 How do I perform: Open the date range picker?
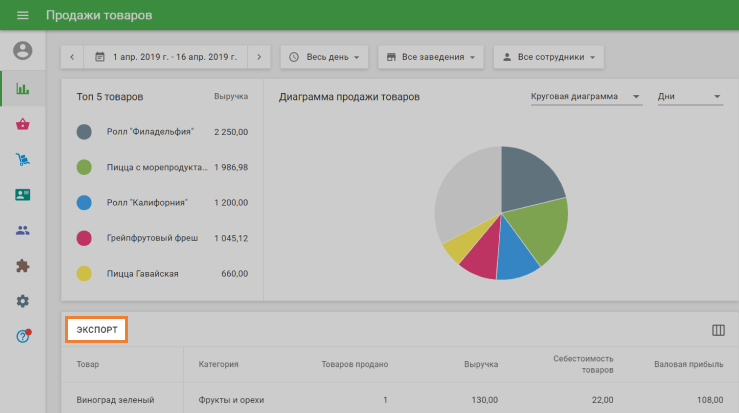[166, 57]
